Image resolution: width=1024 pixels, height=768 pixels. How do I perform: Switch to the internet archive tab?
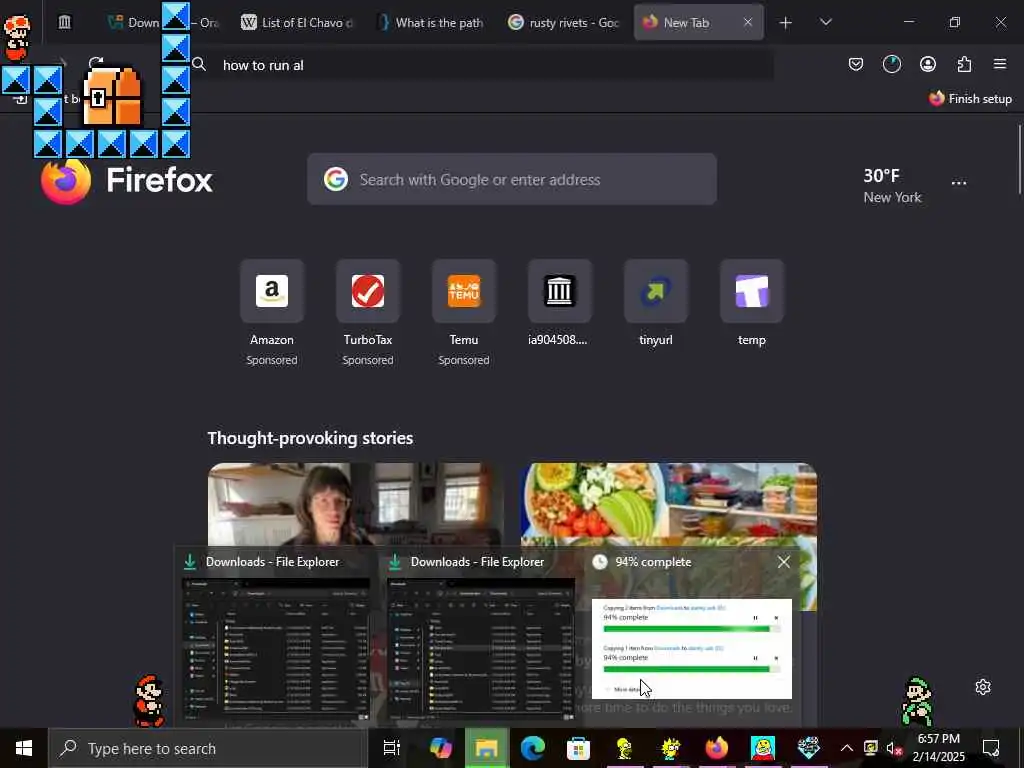pos(65,22)
